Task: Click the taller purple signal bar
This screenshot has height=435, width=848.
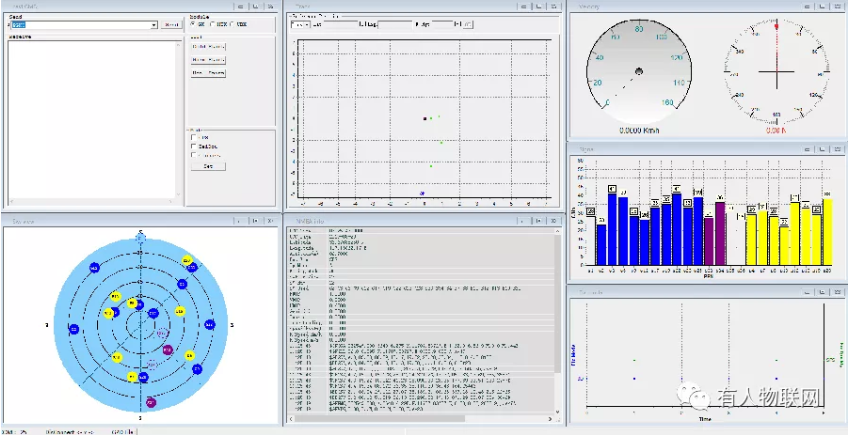Action: click(x=720, y=233)
